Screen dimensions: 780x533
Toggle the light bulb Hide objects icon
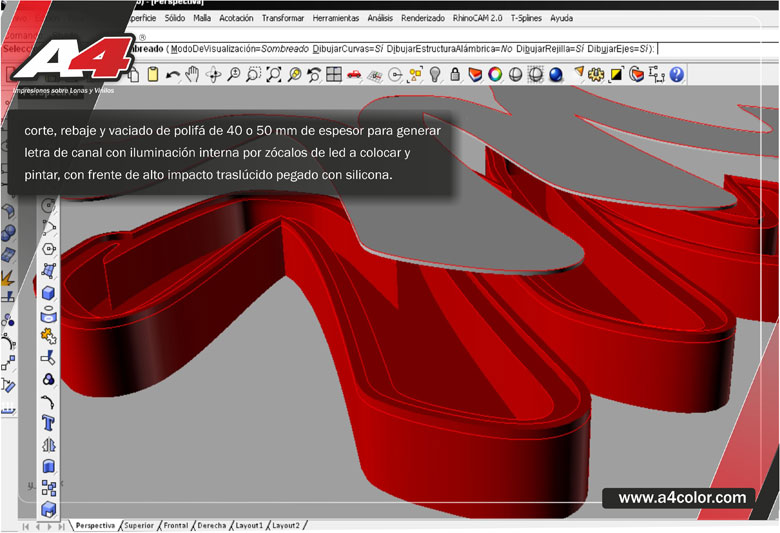435,74
